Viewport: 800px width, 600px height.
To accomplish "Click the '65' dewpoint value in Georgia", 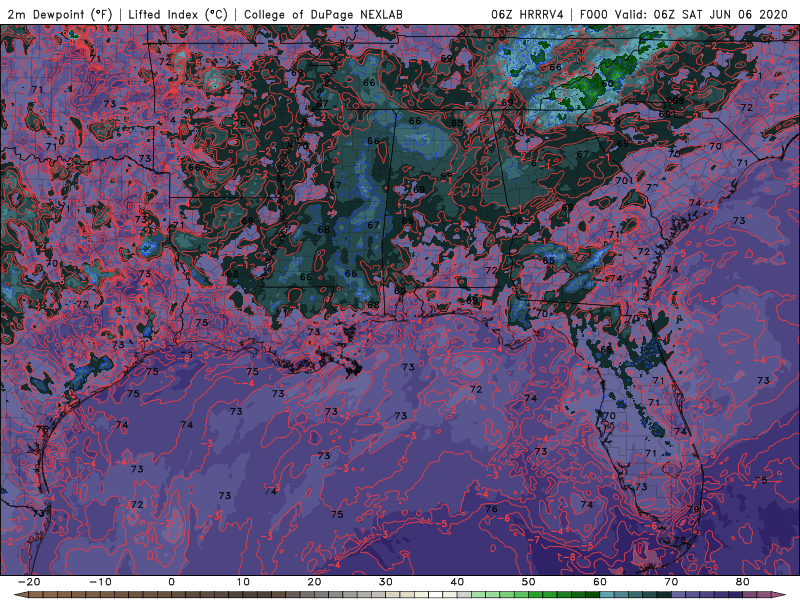I will [x=548, y=260].
